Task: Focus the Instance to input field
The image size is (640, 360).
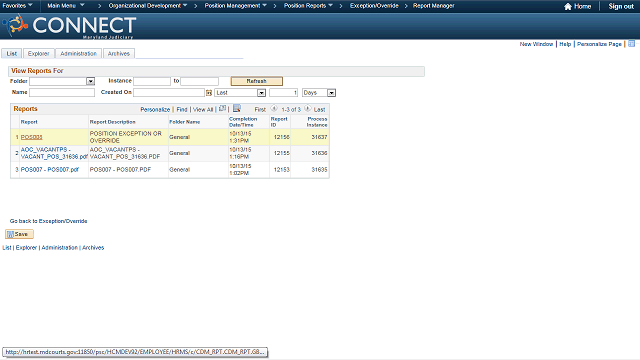Action: pos(200,81)
